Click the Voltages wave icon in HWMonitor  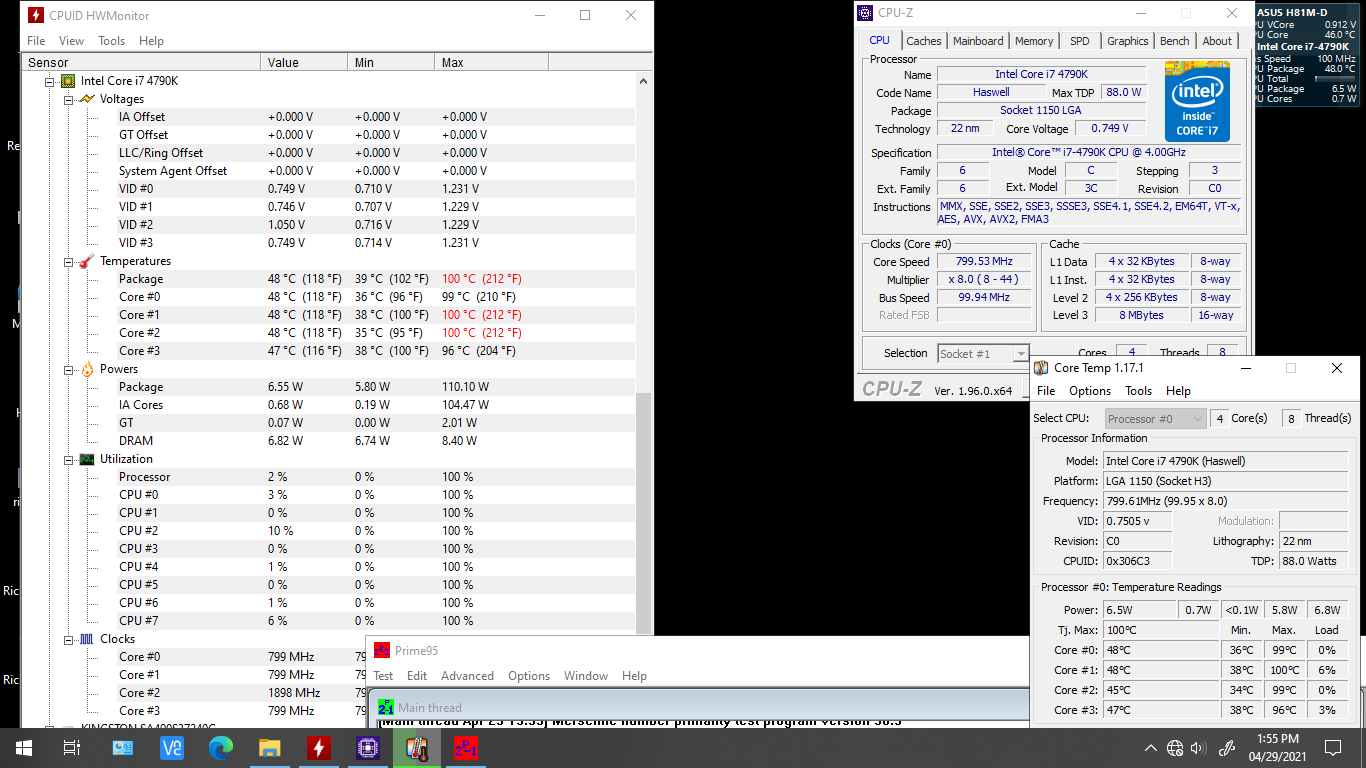pos(87,99)
